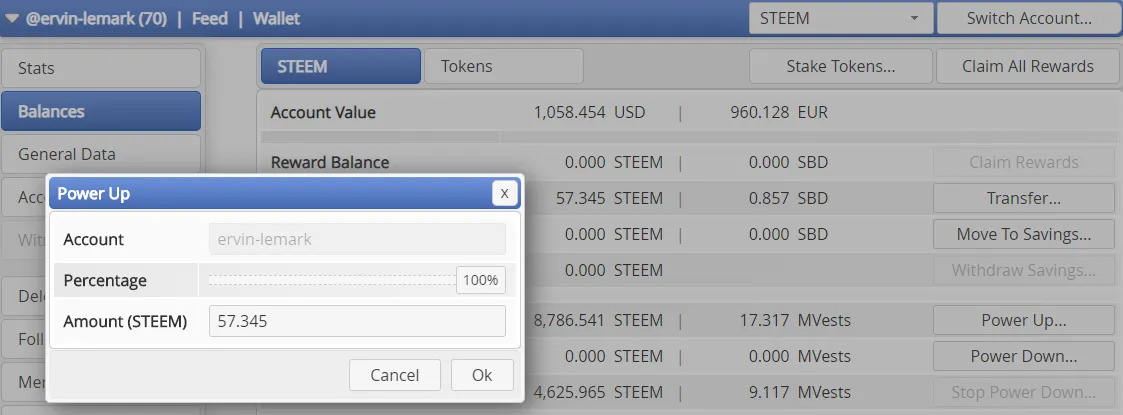Select the General Data sidebar item
This screenshot has height=415, width=1123.
pos(101,154)
